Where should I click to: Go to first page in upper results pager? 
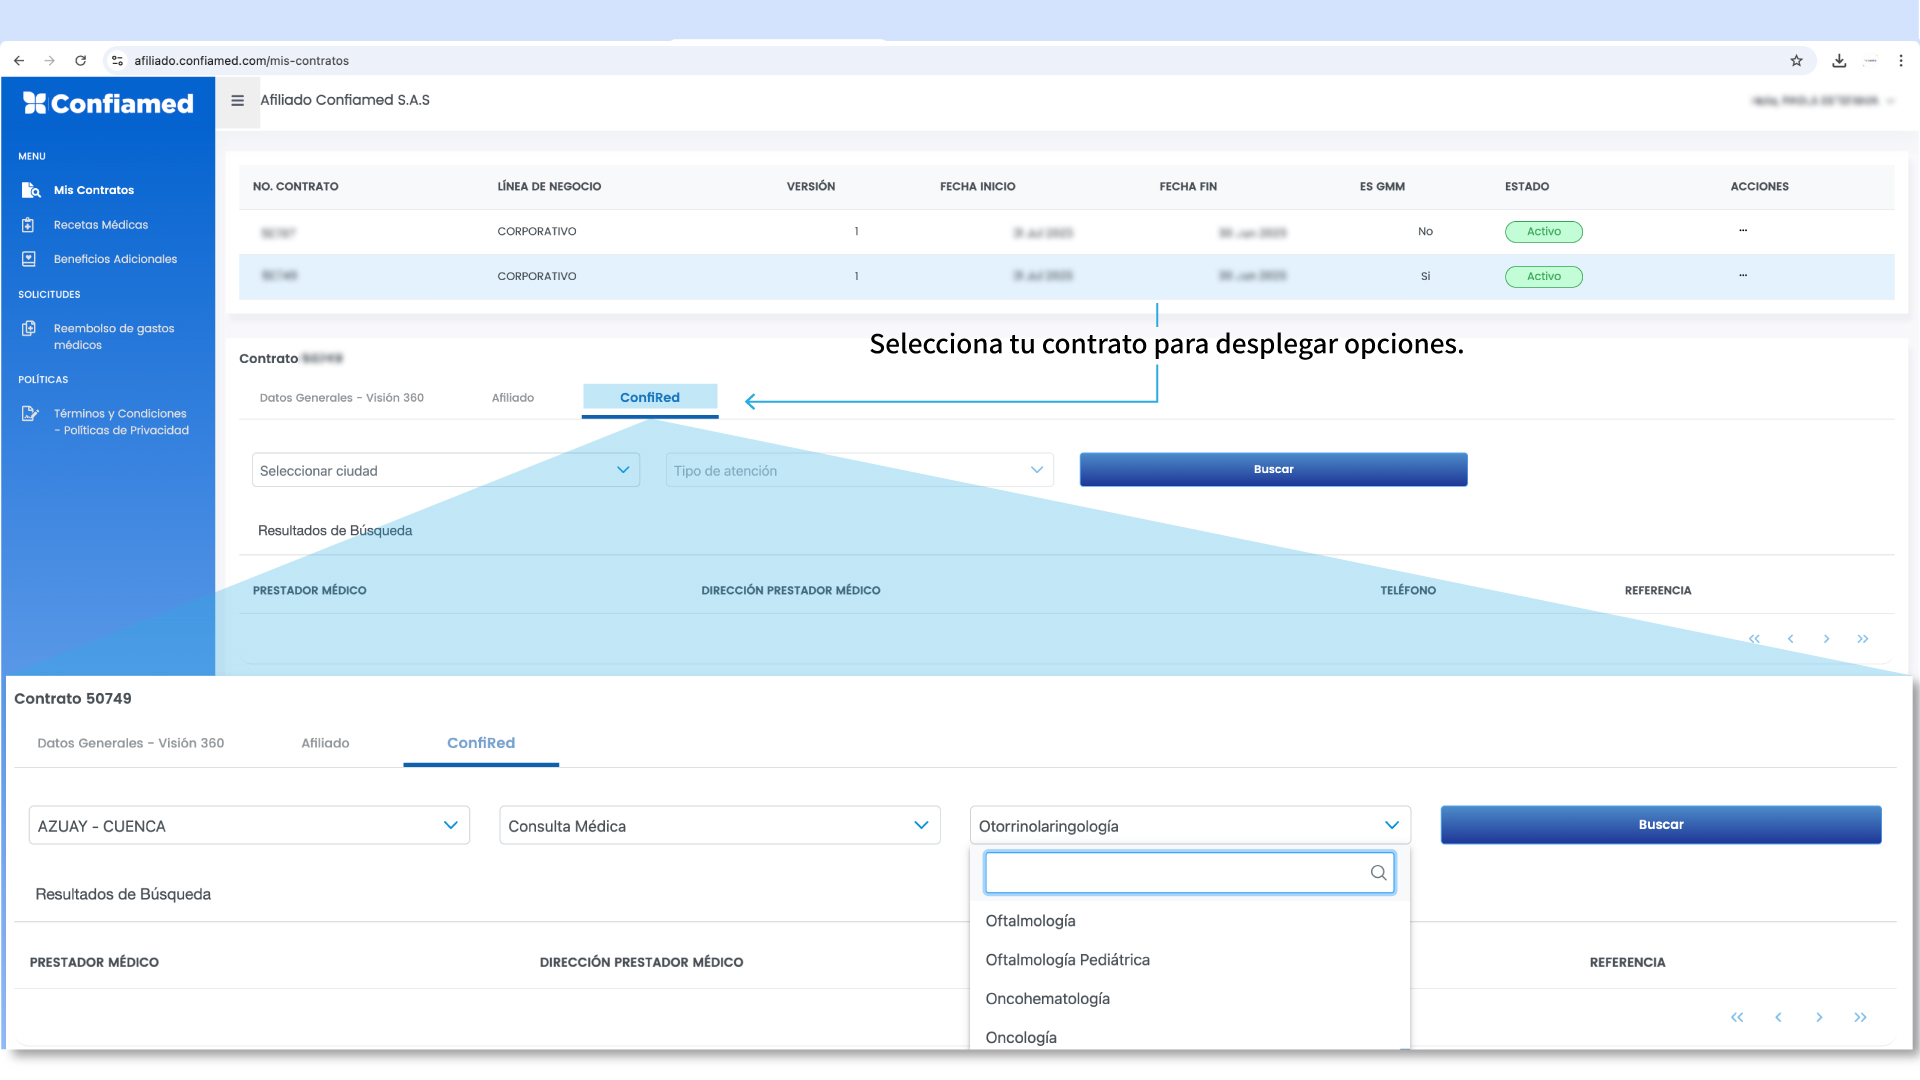(1754, 639)
